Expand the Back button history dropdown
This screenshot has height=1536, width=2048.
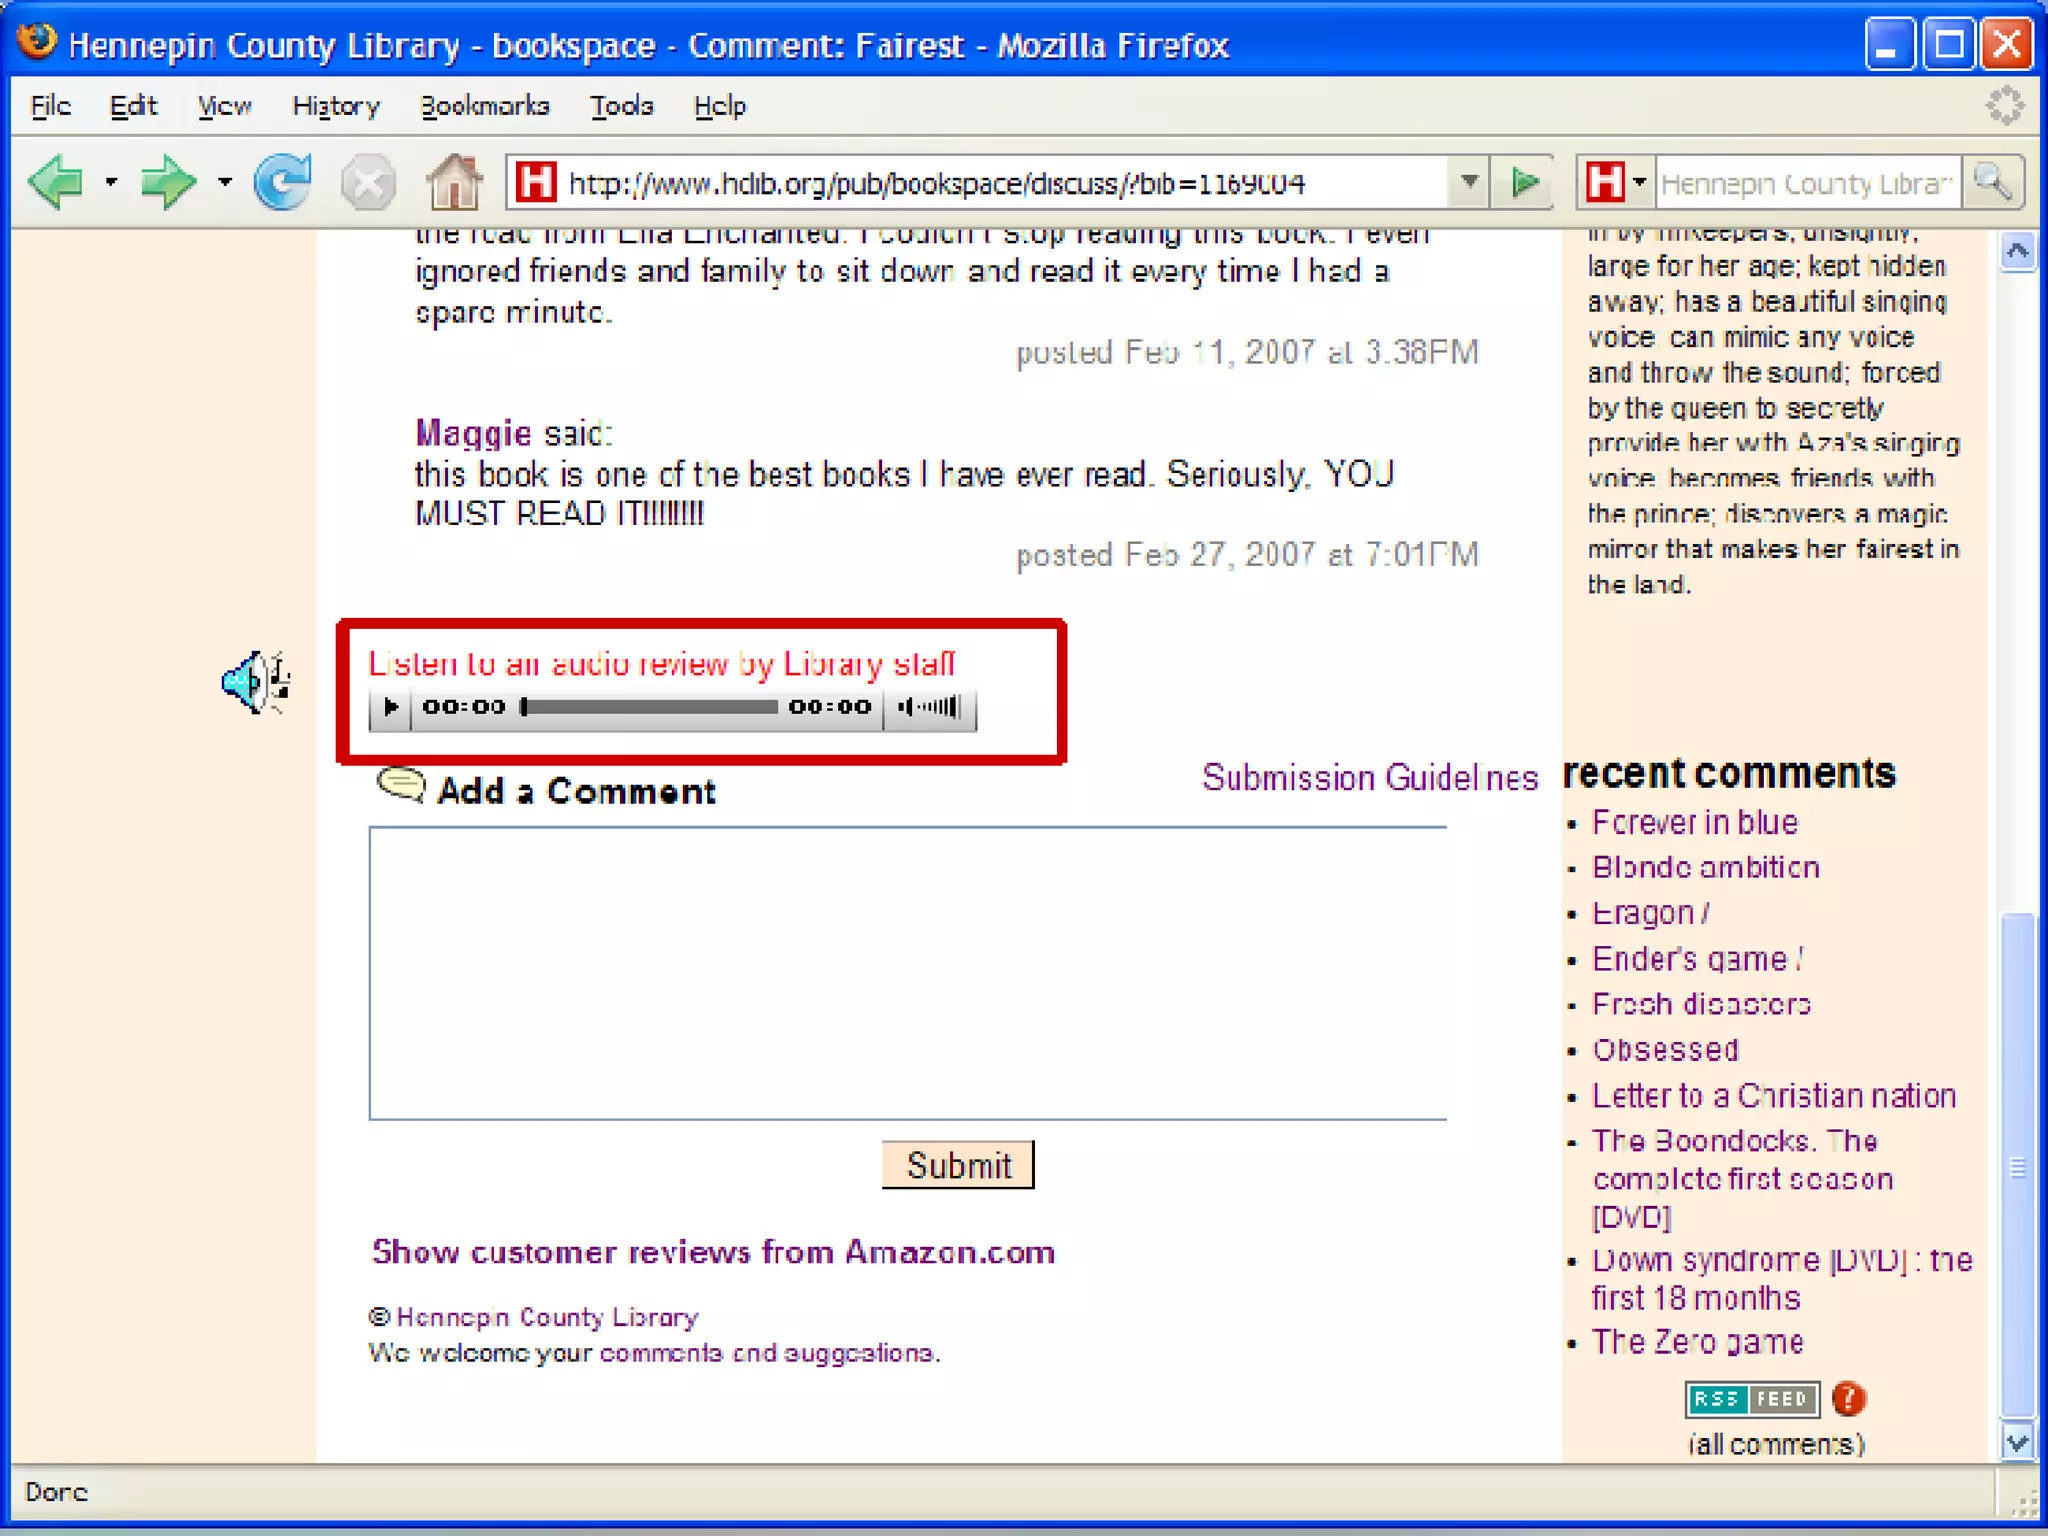click(x=111, y=183)
